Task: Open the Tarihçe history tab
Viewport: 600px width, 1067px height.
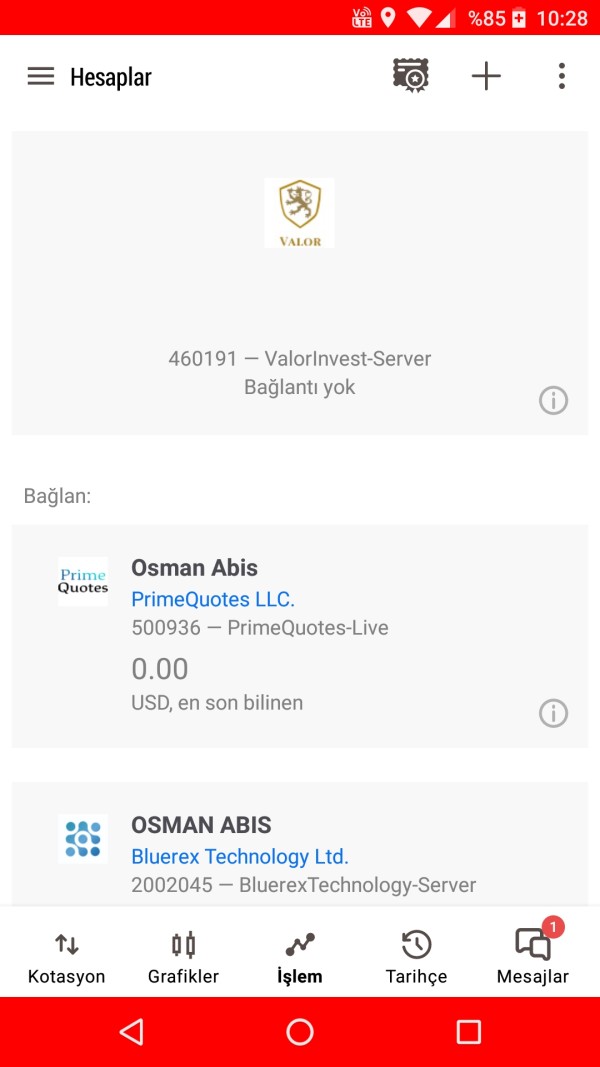Action: [416, 957]
